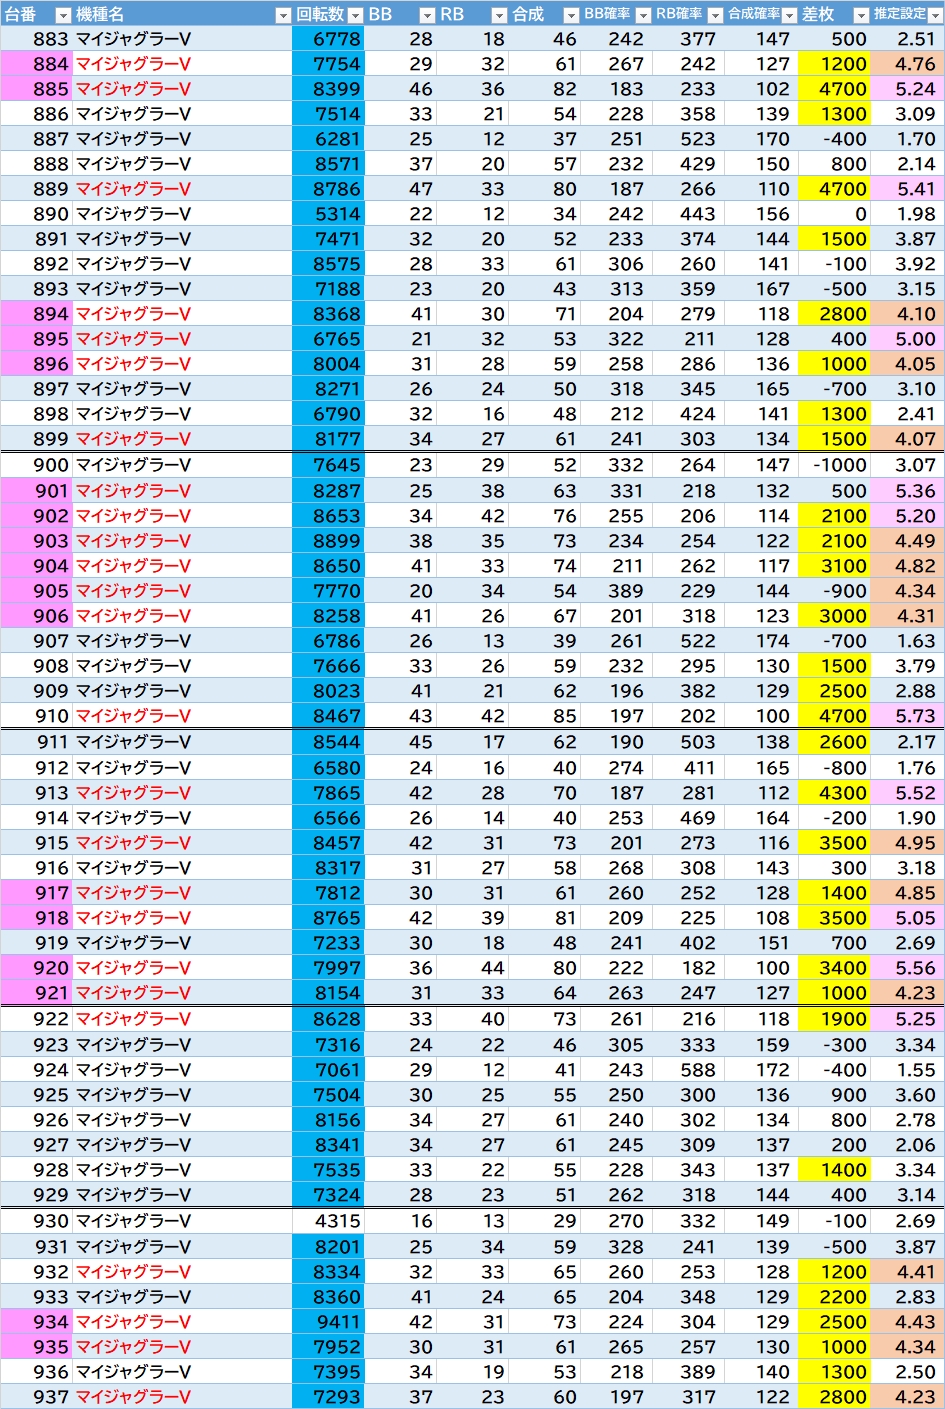Click difference 3100 in row 904
The width and height of the screenshot is (945, 1409).
834,566
